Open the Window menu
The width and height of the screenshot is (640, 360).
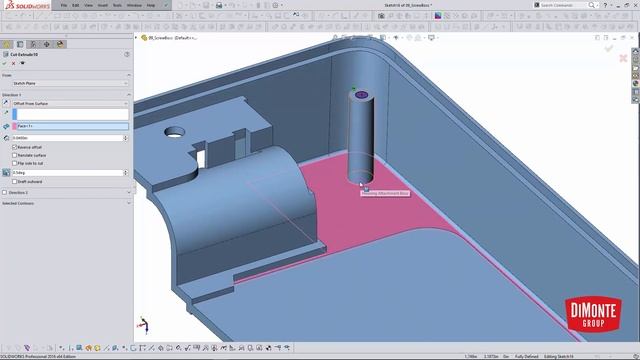tap(134, 5)
